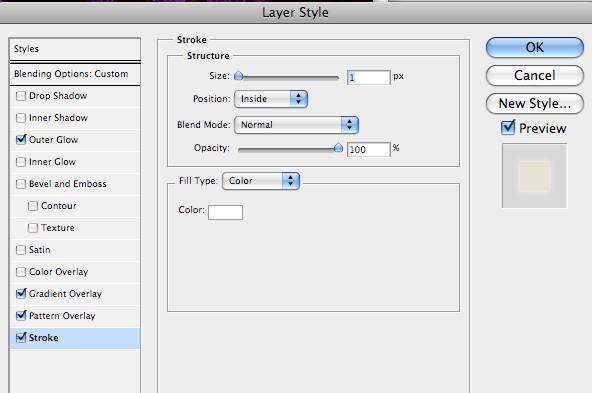
Task: Click the Cancel button
Action: click(x=535, y=76)
